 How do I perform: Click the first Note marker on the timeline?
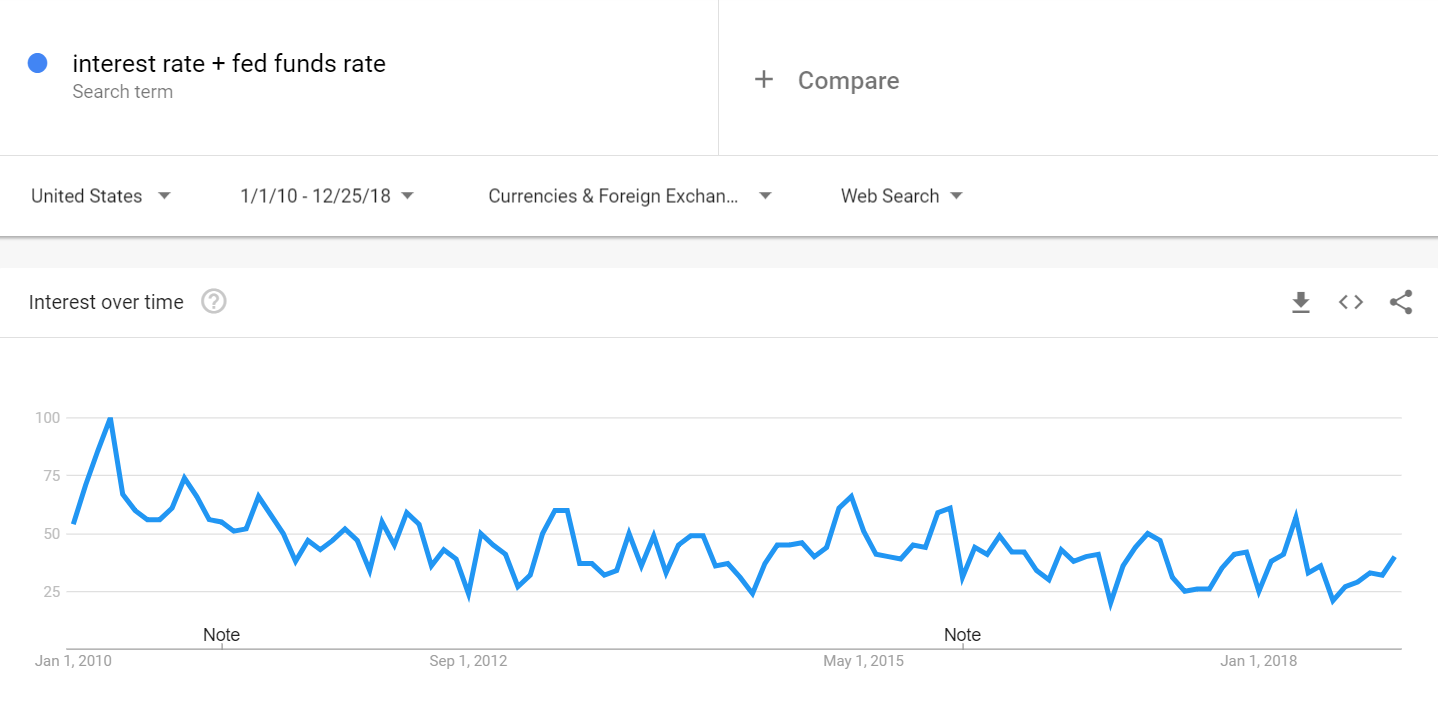[x=221, y=634]
